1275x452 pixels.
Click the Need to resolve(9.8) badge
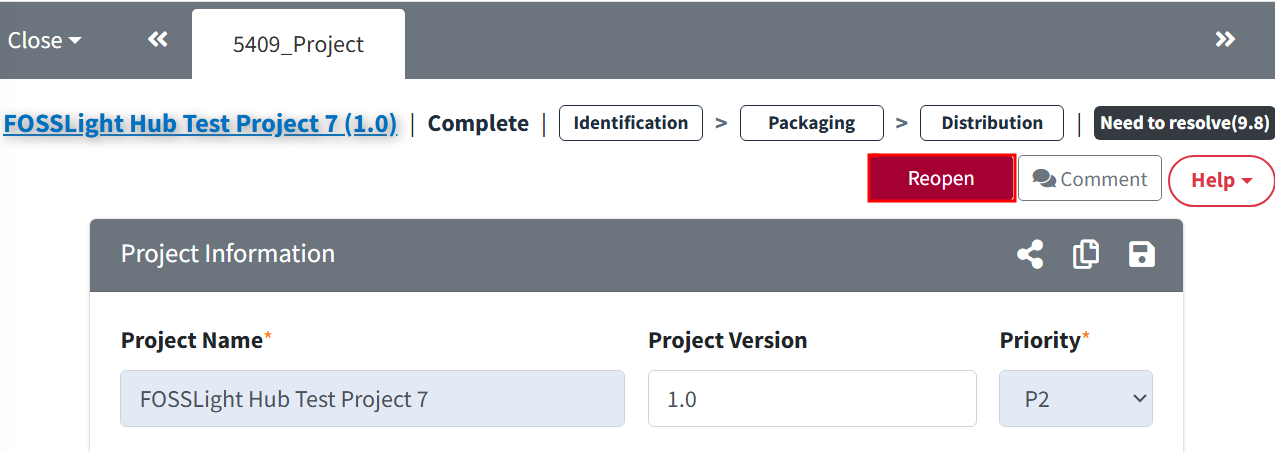click(1184, 123)
